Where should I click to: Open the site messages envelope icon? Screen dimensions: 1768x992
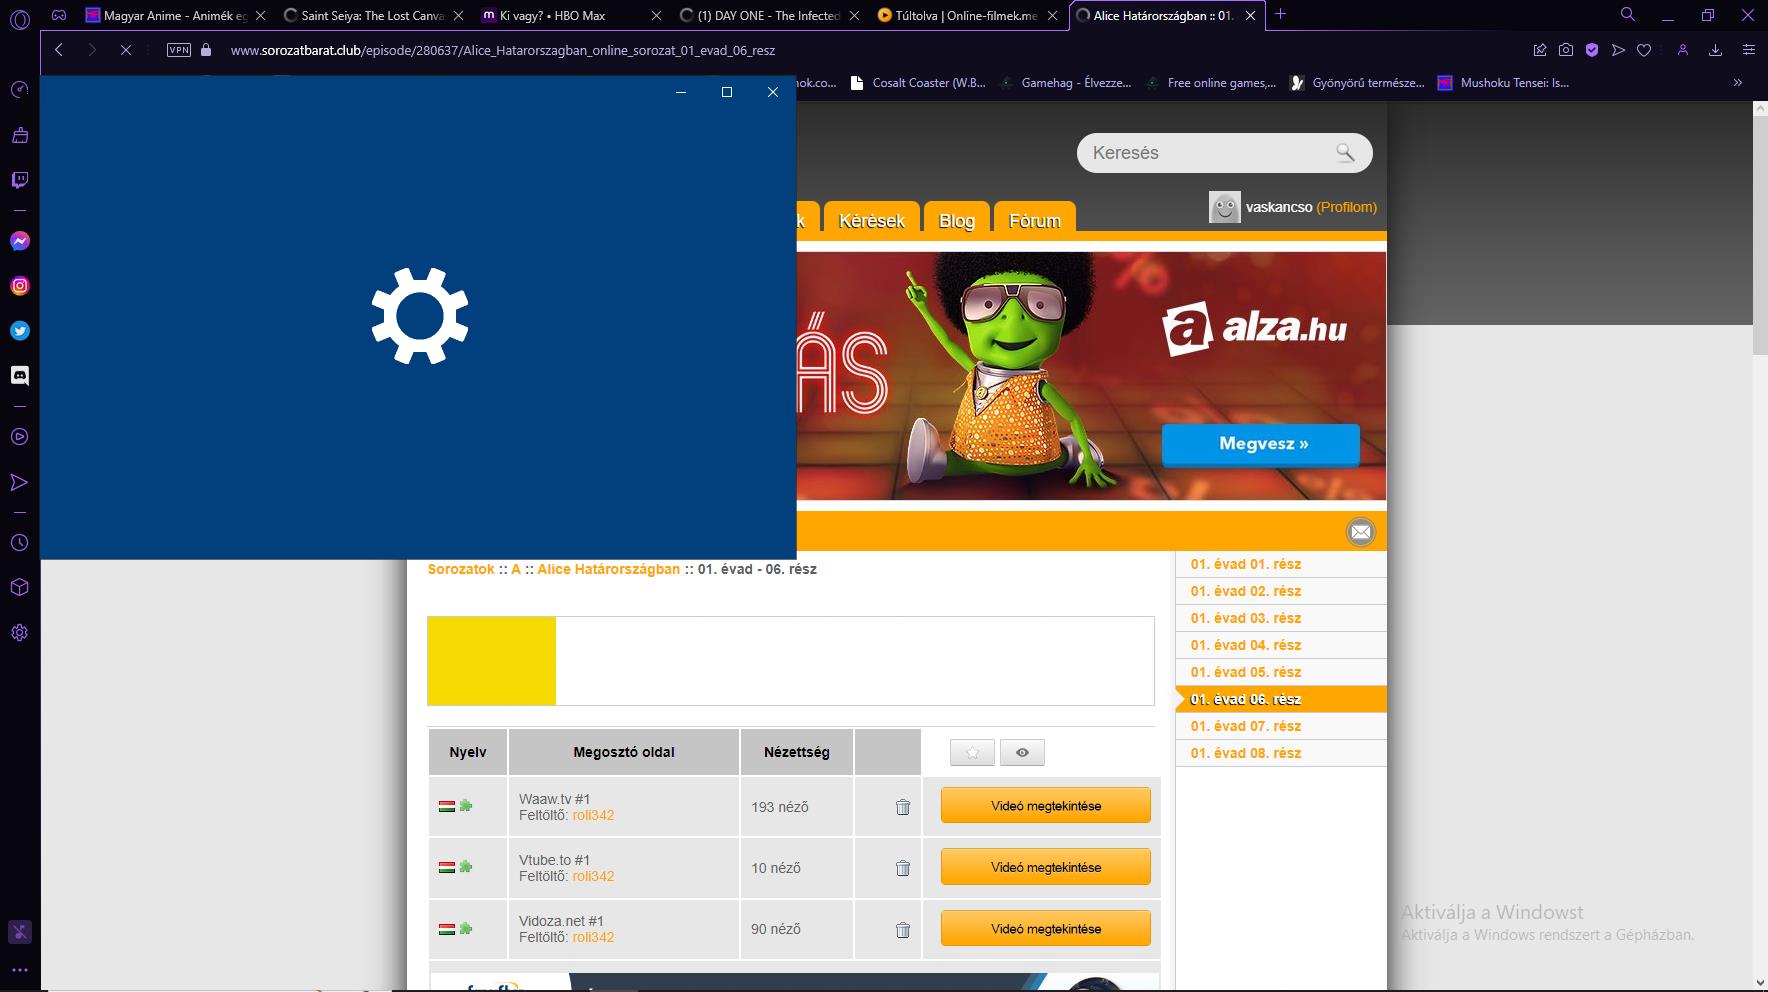click(1360, 532)
